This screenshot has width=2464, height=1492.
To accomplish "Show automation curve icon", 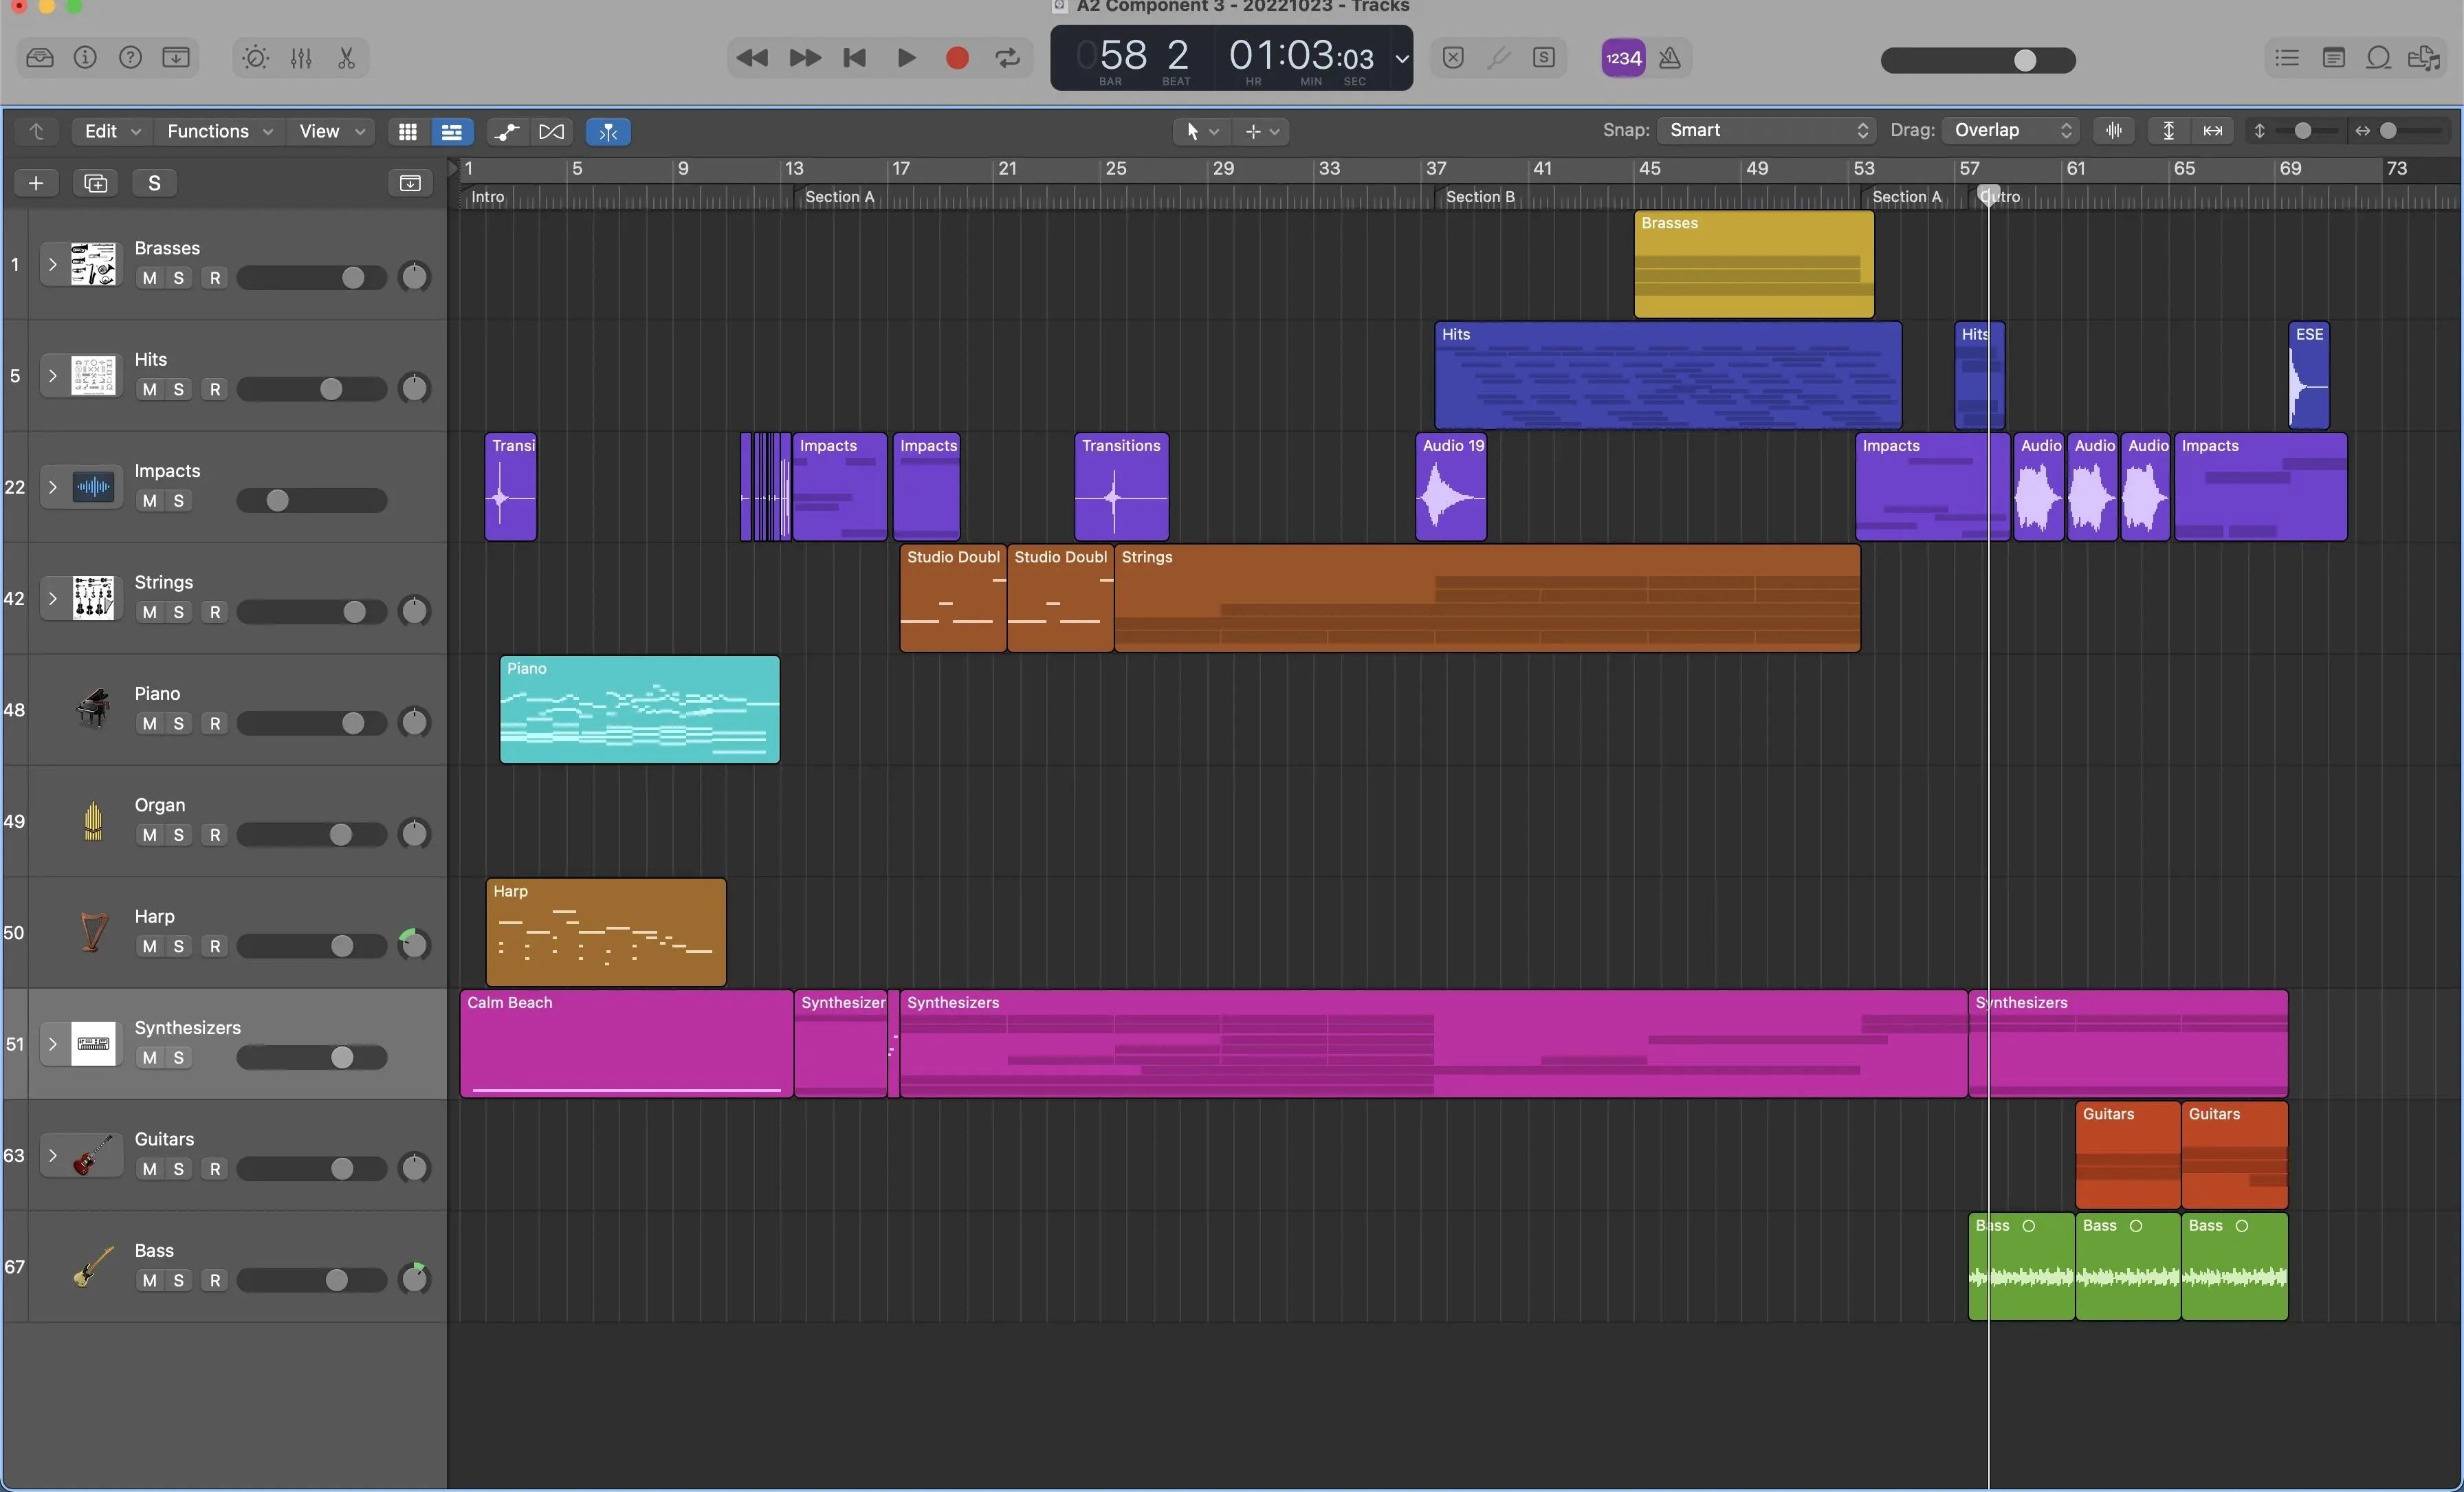I will (x=507, y=131).
